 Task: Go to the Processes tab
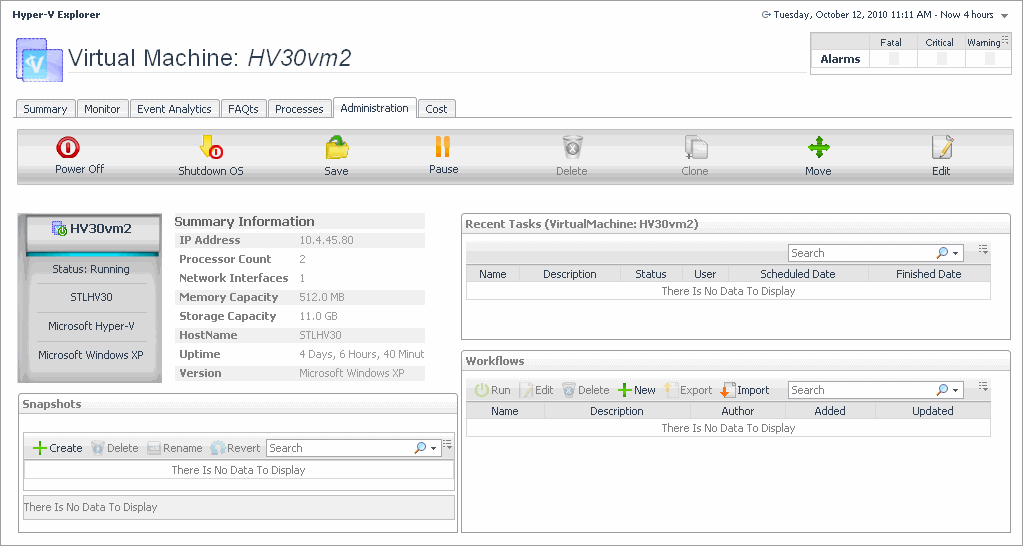point(299,109)
